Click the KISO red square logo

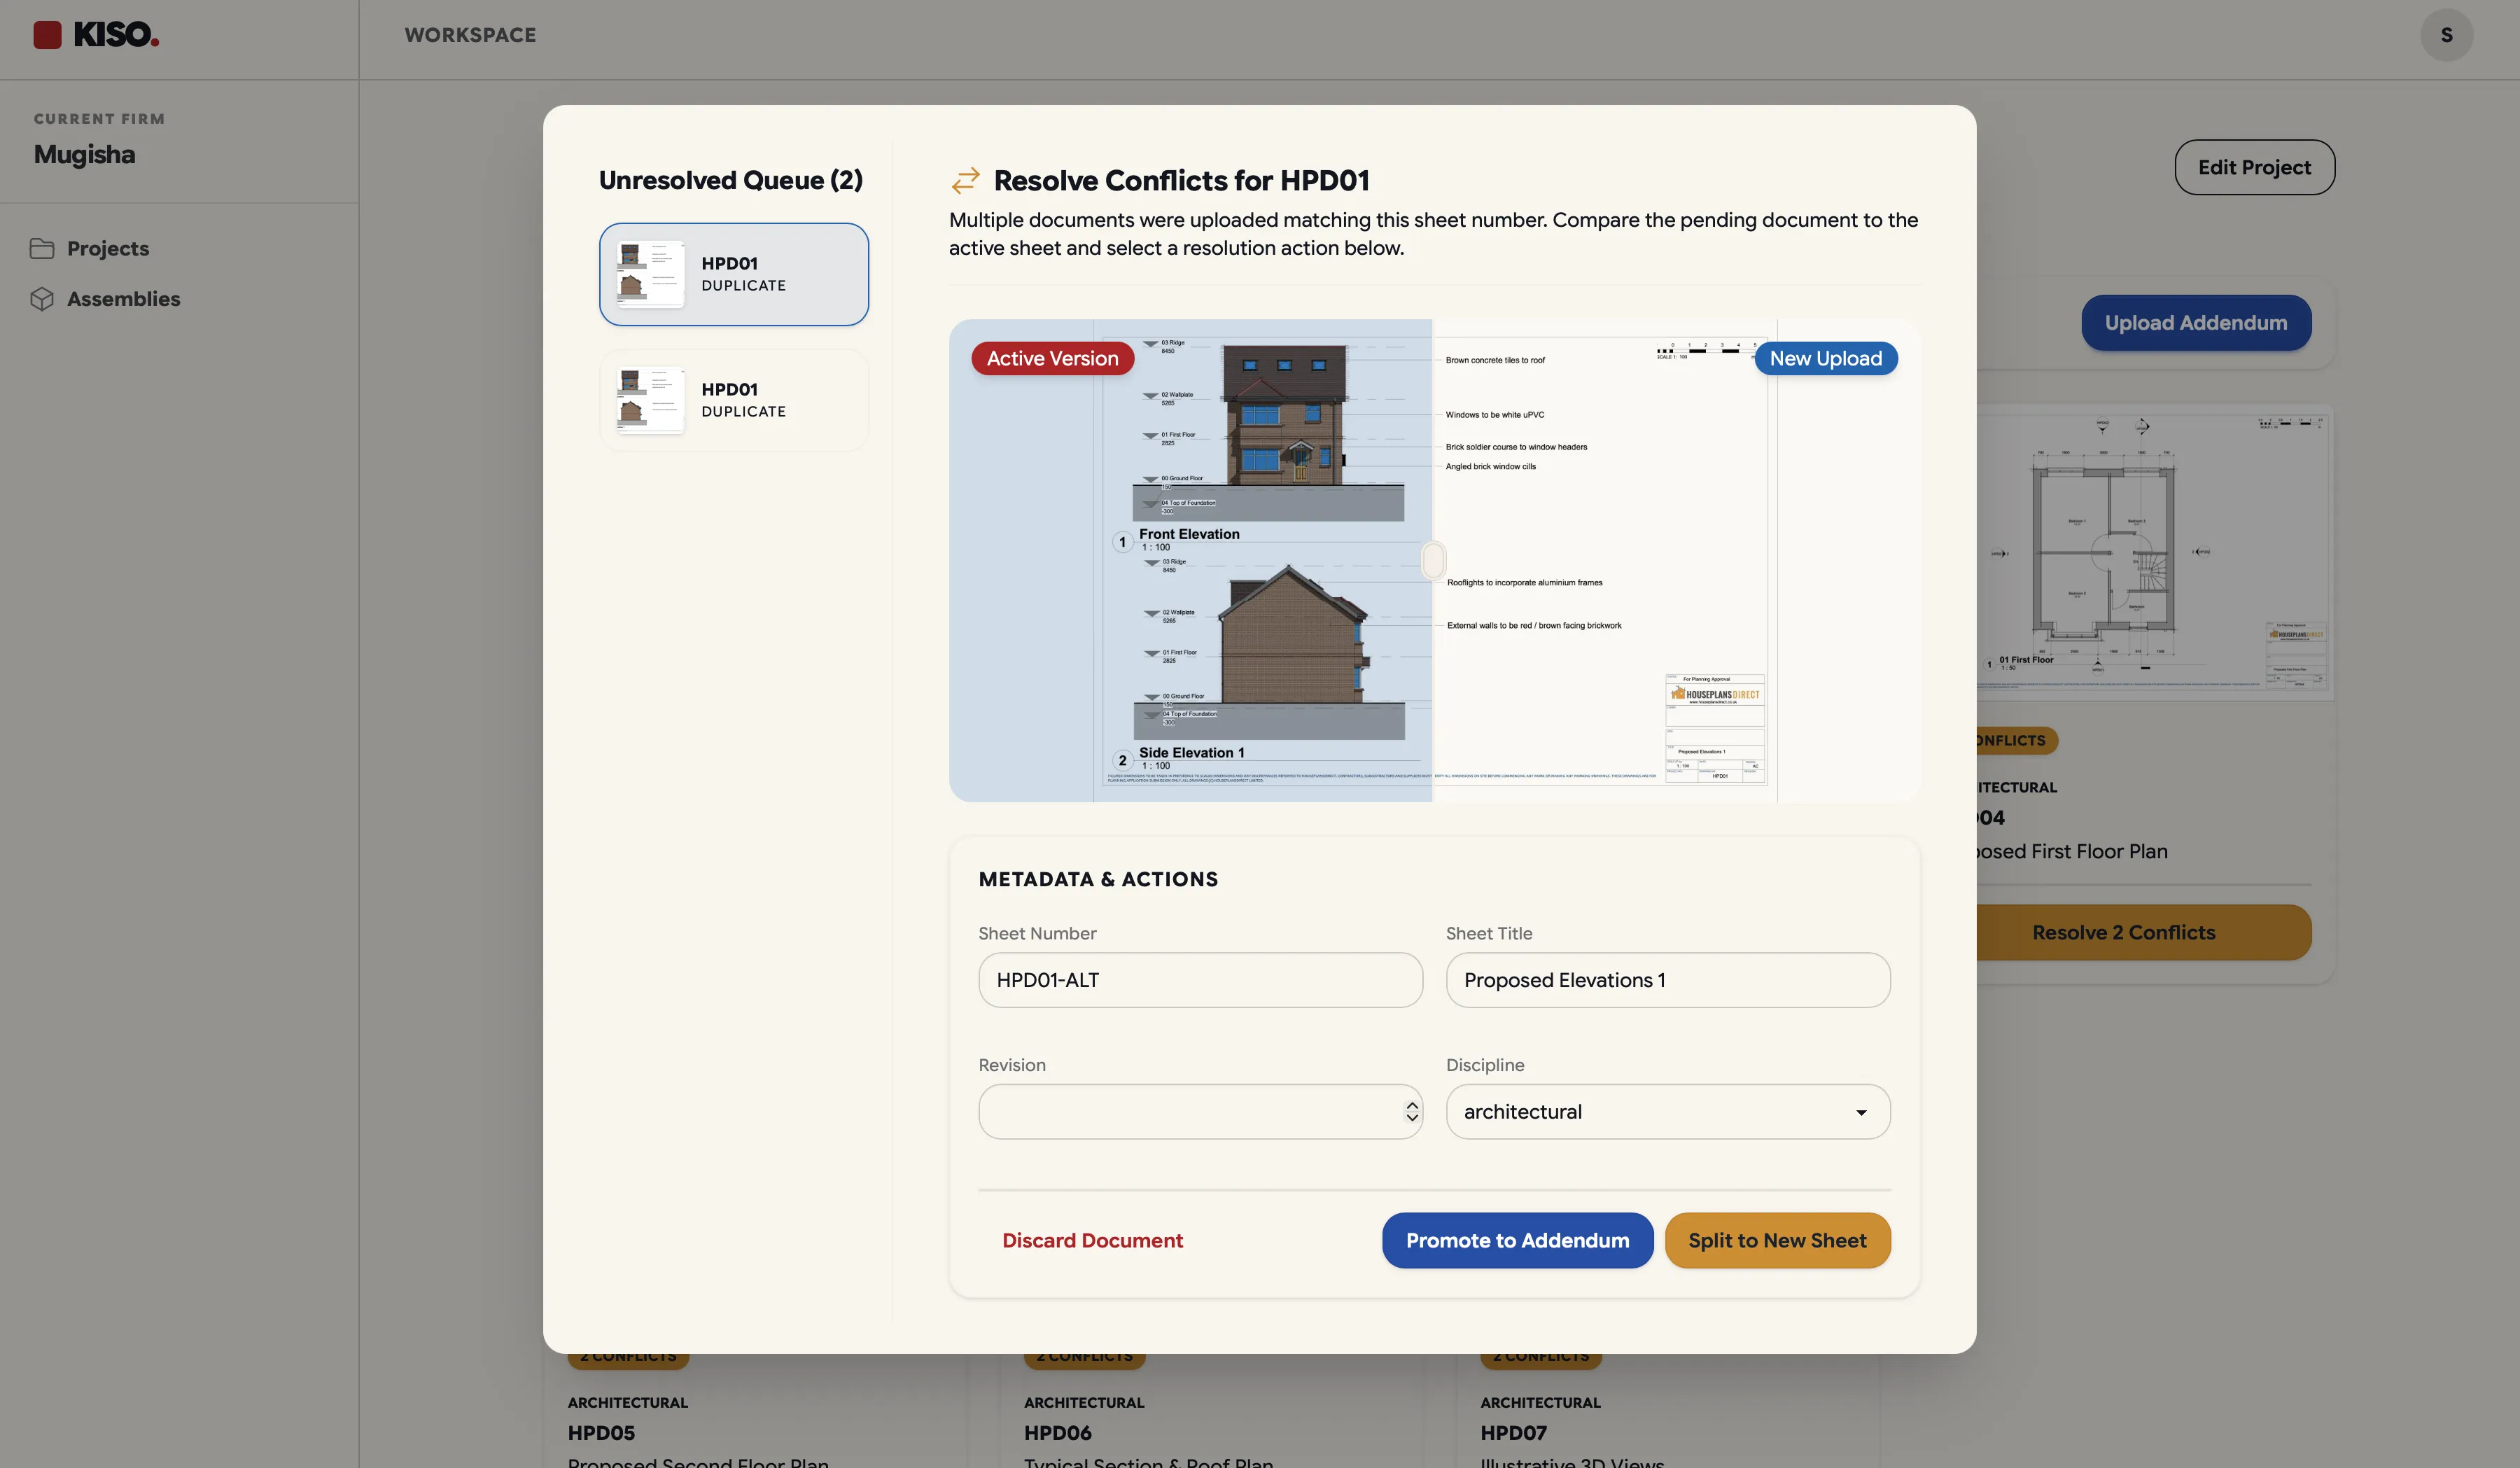(x=47, y=35)
